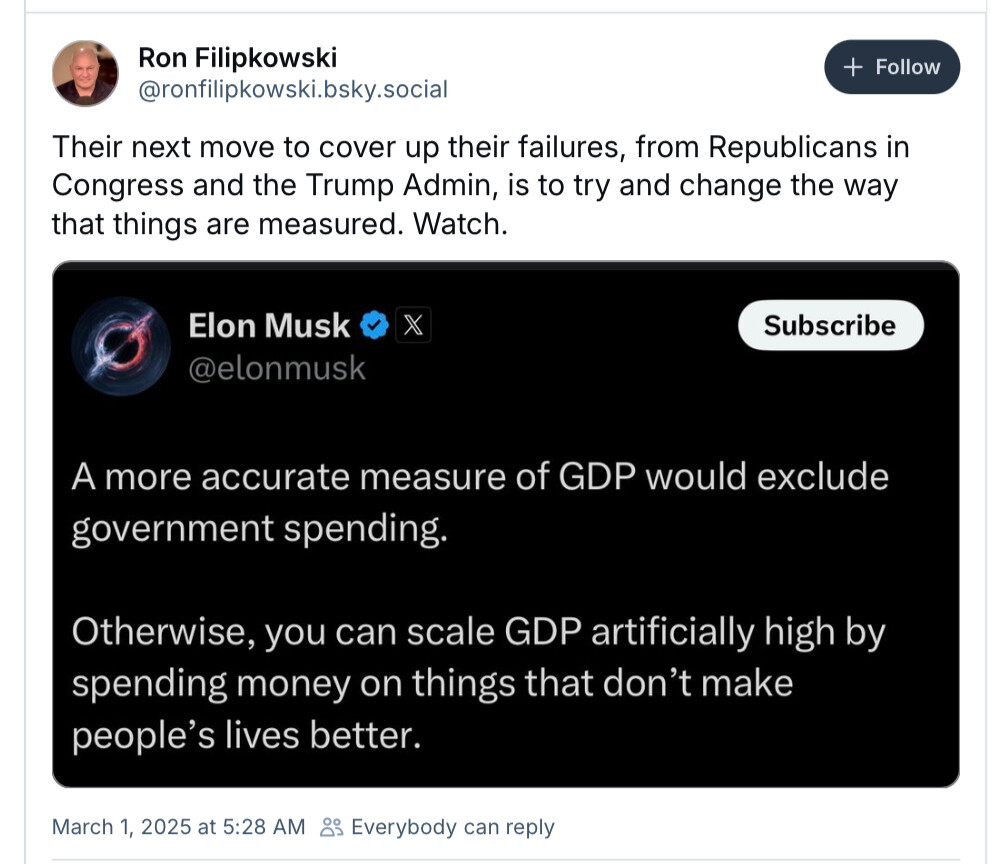Click the blue verified checkmark badge

[x=374, y=325]
